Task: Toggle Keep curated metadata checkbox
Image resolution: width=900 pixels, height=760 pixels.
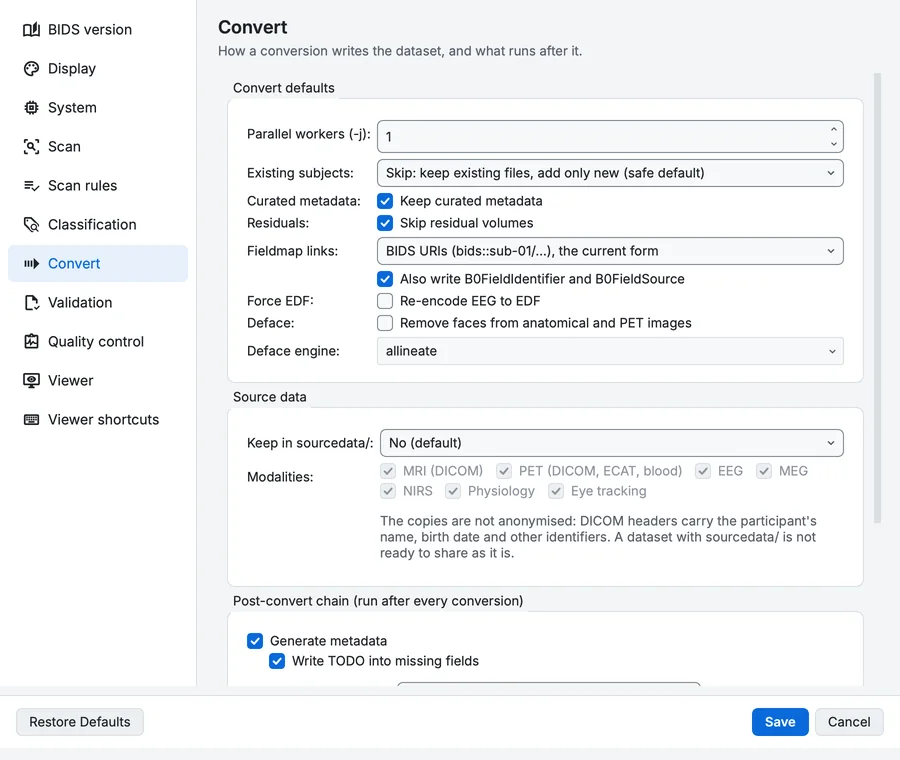Action: [x=385, y=201]
